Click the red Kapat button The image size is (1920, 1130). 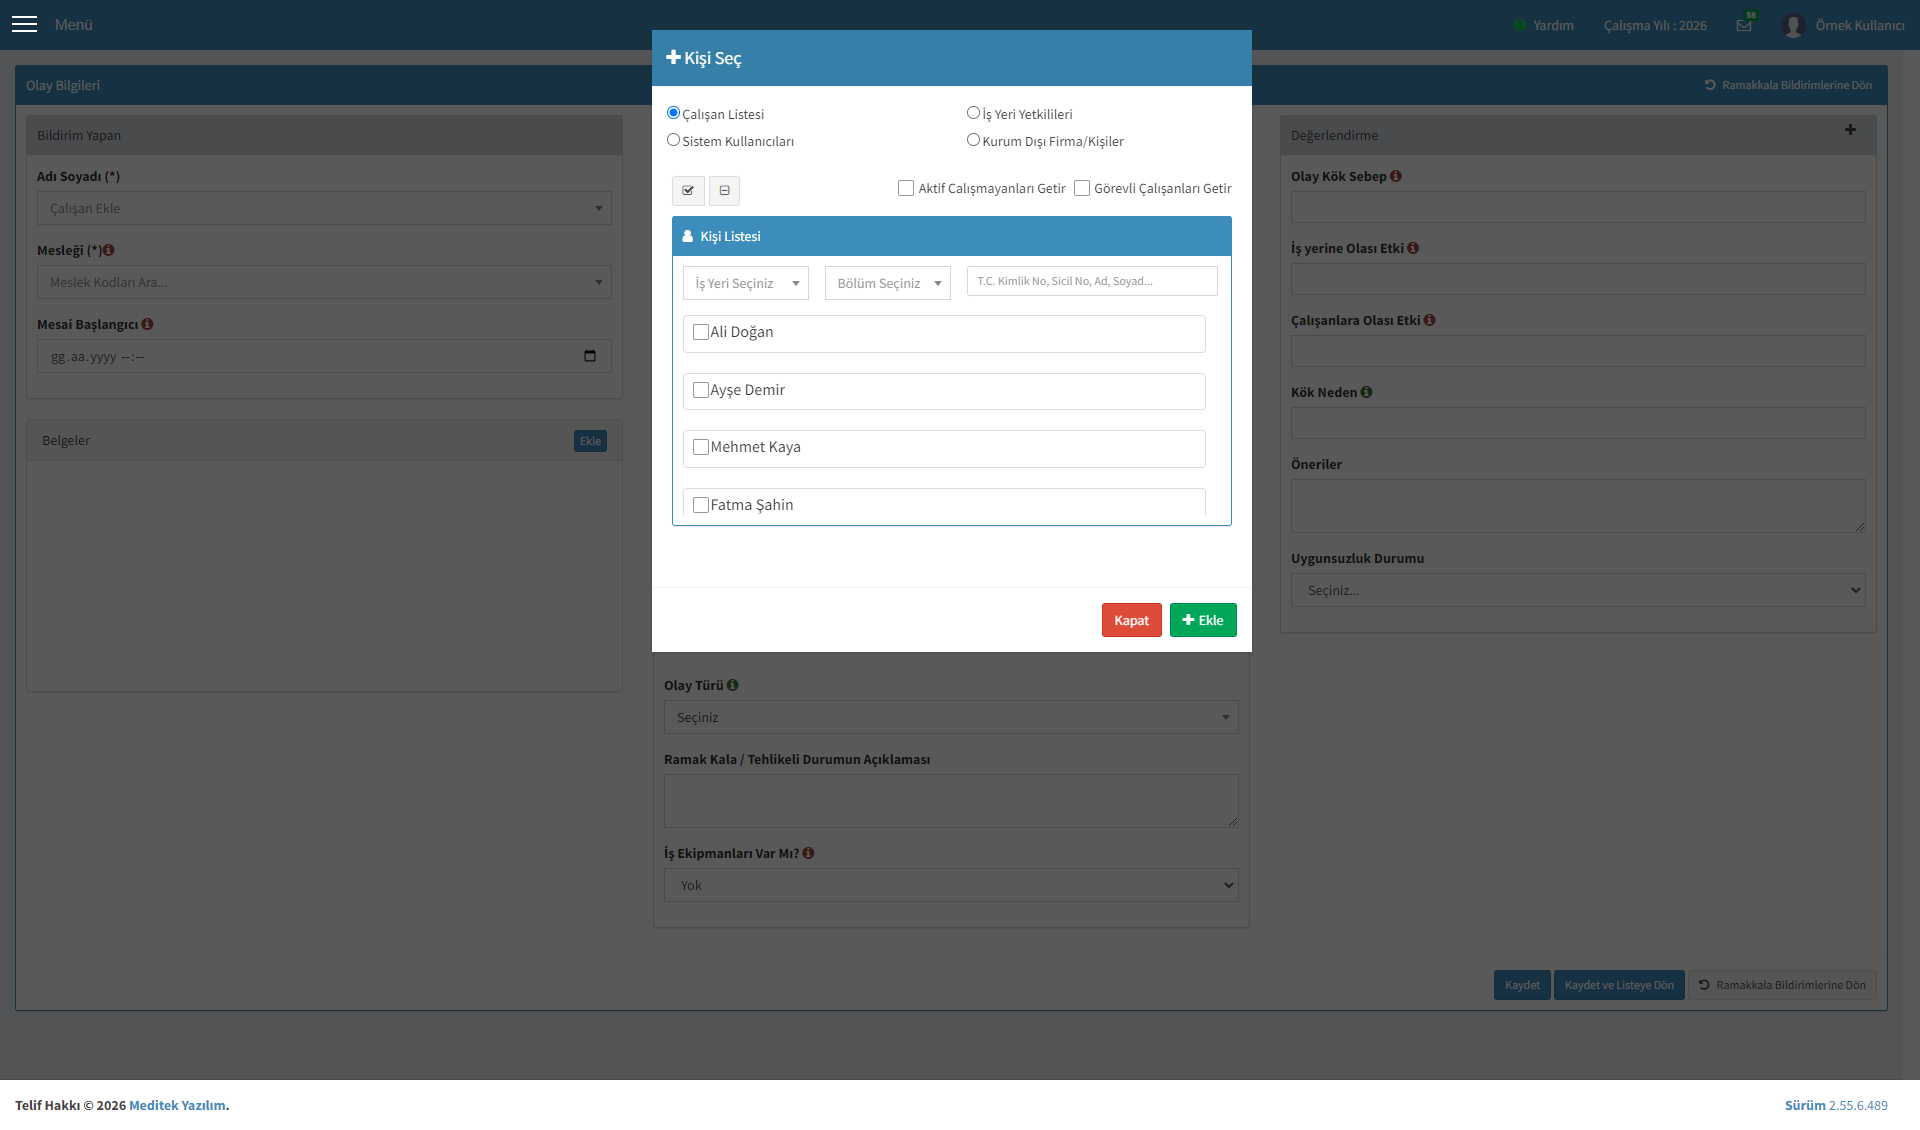[x=1132, y=620]
